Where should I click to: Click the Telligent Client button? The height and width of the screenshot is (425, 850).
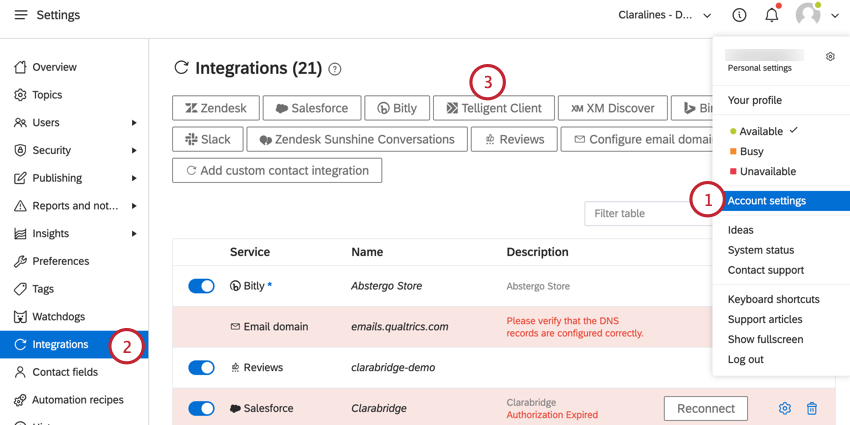coord(494,108)
